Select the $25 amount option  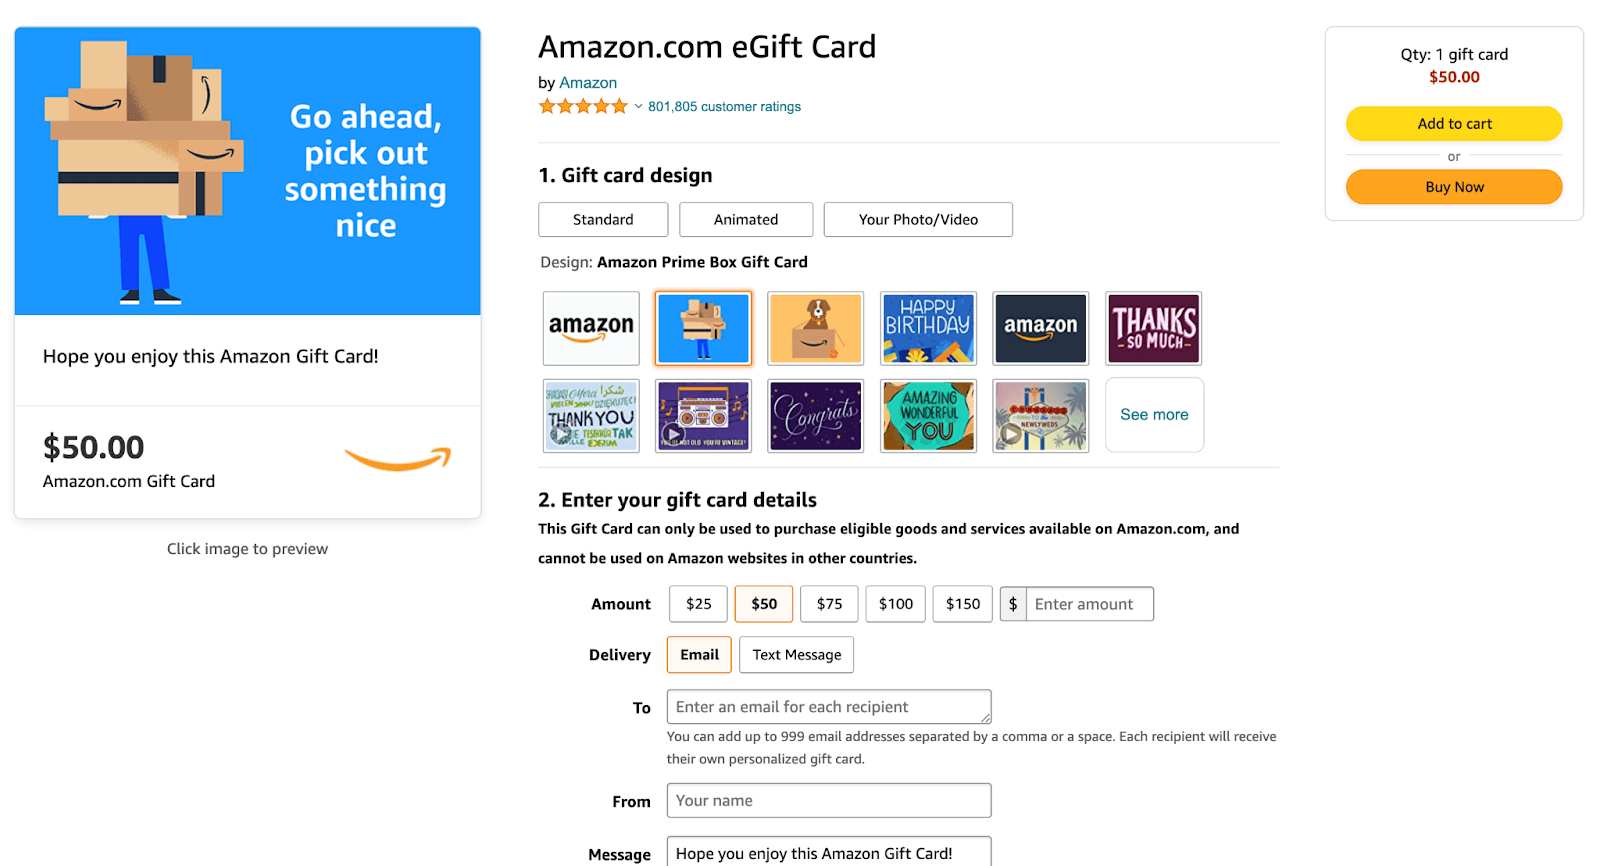697,603
